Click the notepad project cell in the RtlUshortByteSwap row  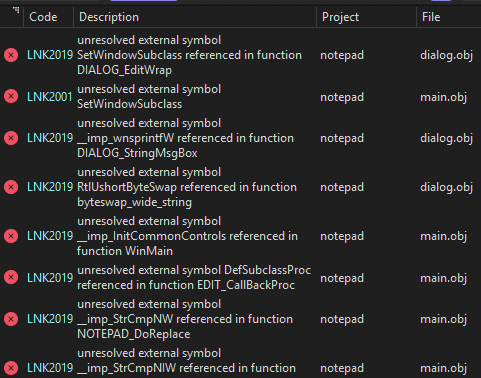[342, 187]
